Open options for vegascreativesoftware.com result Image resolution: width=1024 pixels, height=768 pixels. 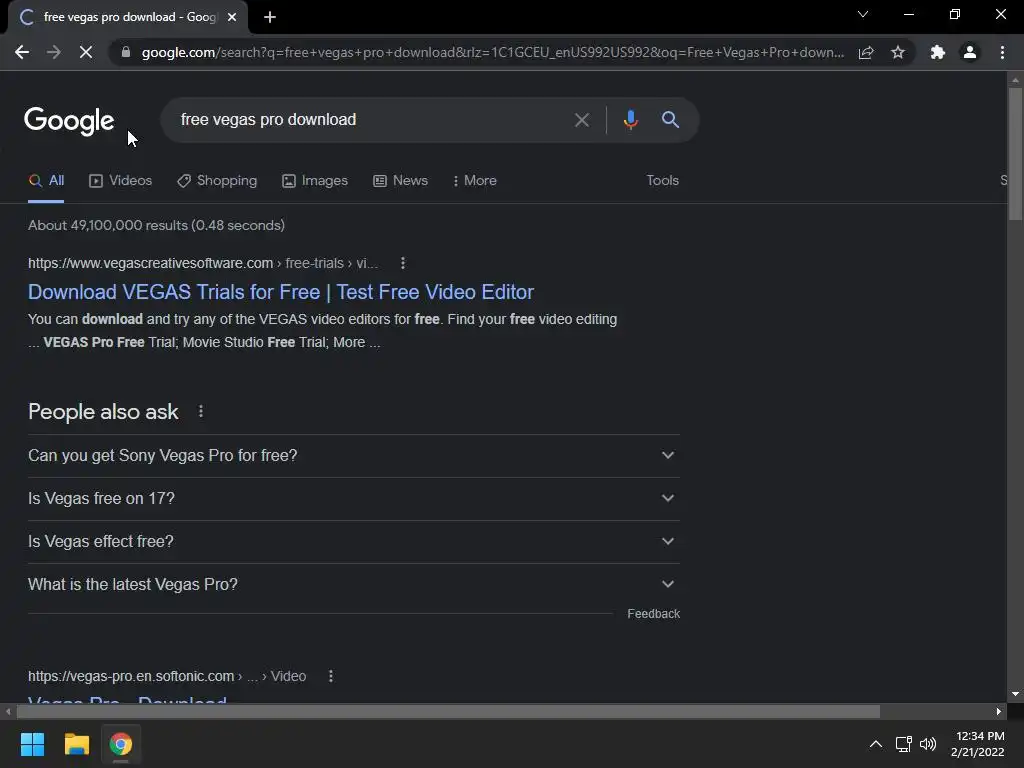pos(403,263)
